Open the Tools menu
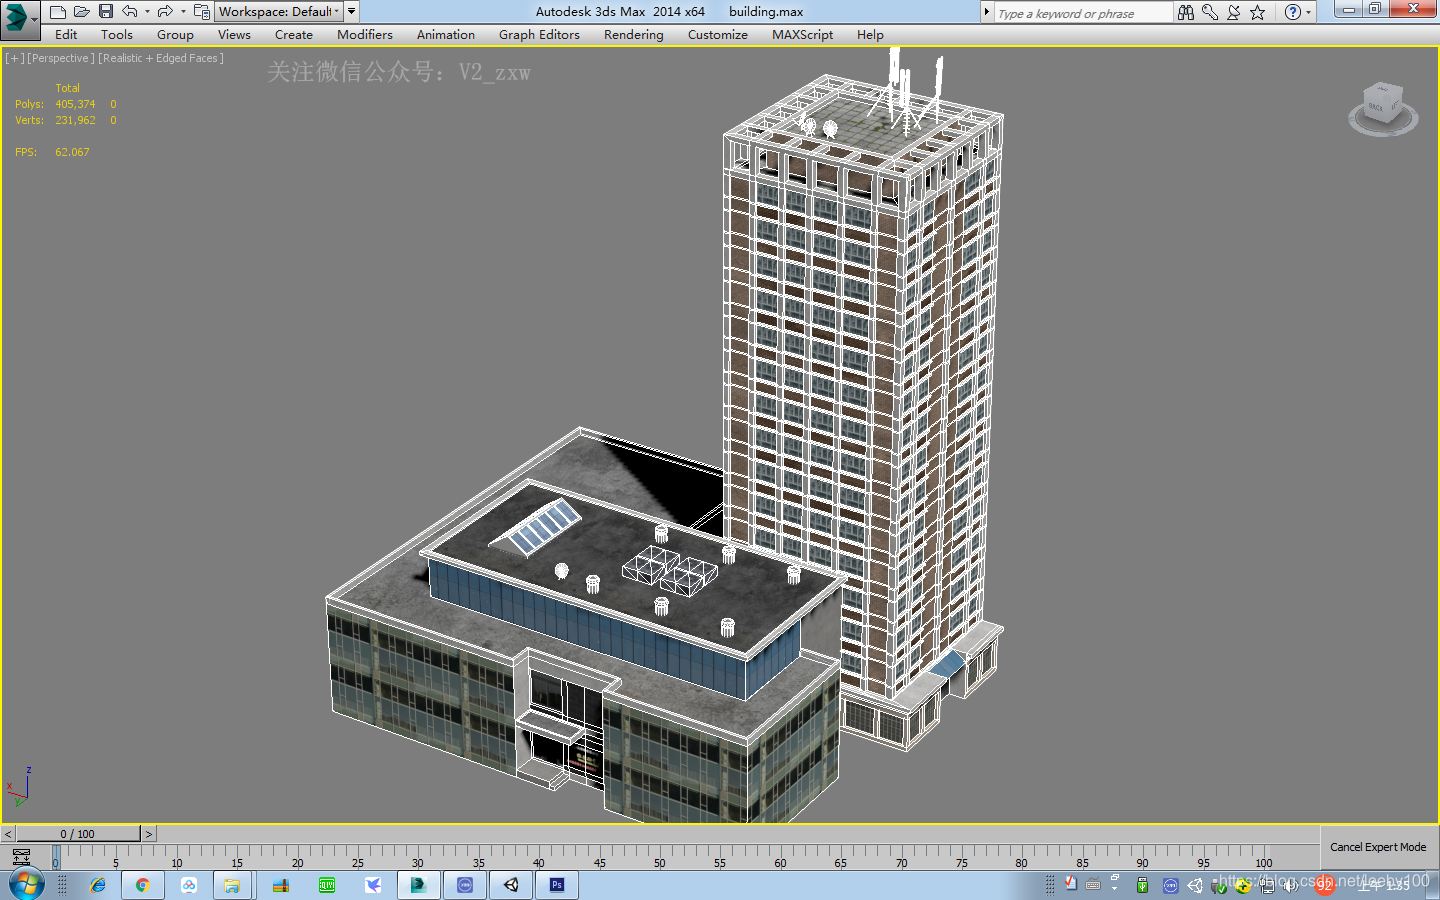The width and height of the screenshot is (1440, 900). click(x=117, y=35)
